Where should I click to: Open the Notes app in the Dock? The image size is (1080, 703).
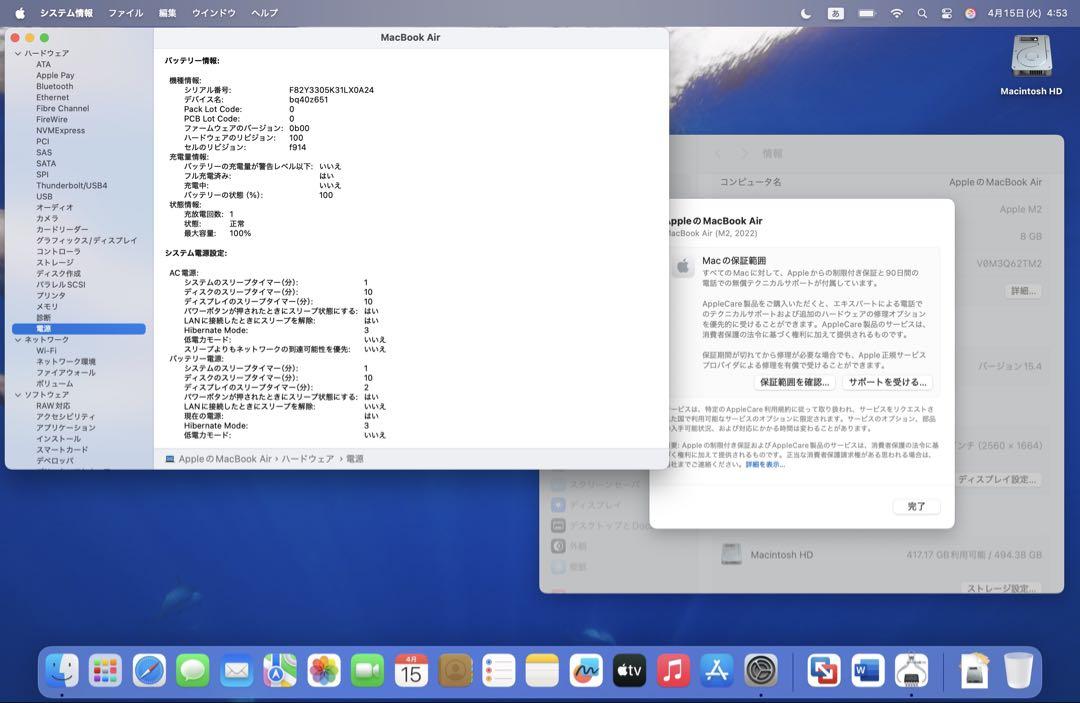[x=543, y=670]
